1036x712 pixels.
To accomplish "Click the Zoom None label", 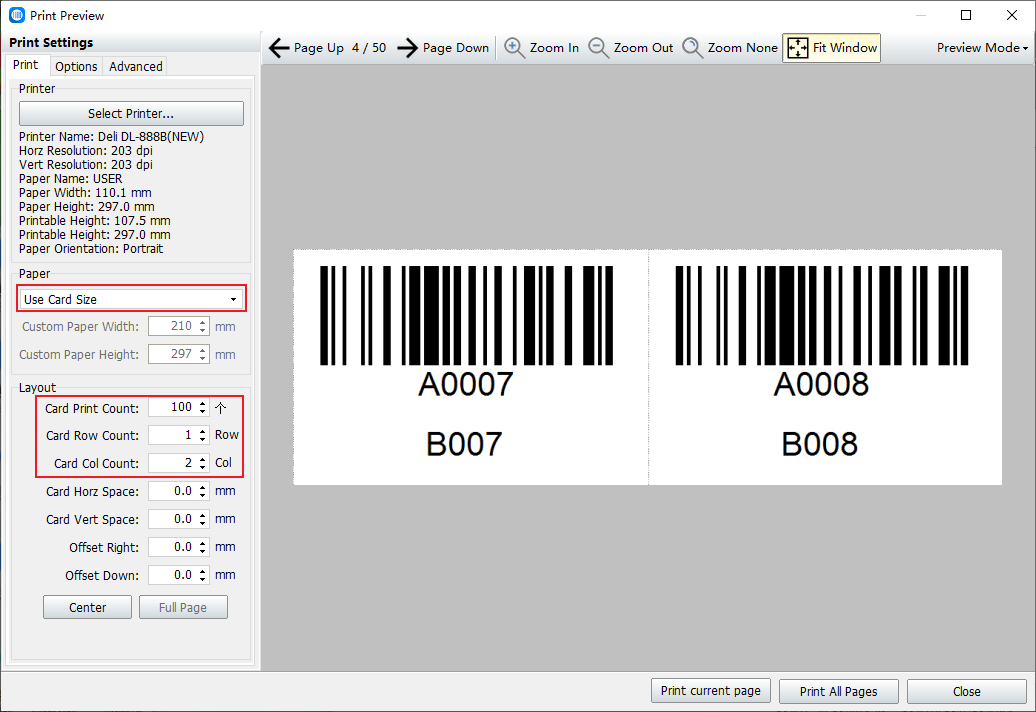I will pos(743,48).
